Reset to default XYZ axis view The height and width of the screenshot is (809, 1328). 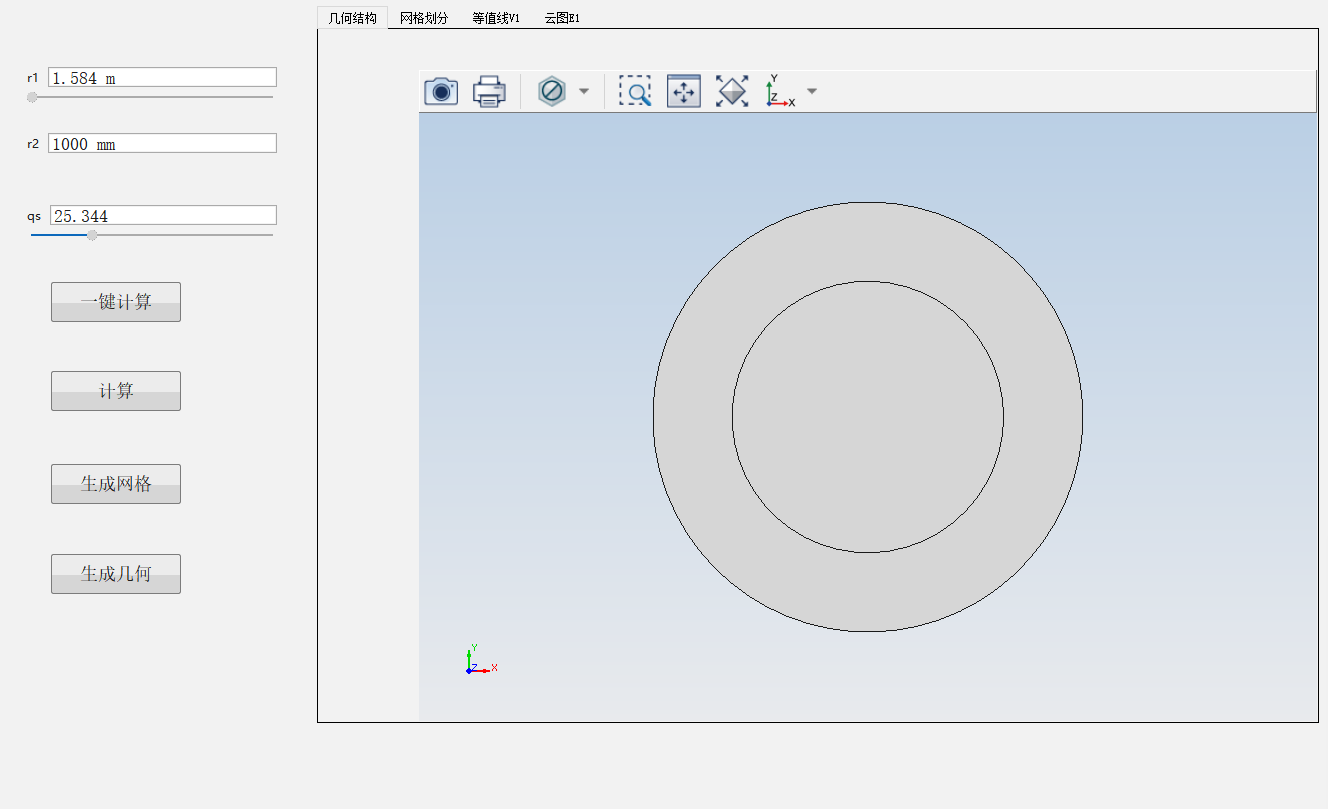tap(780, 91)
